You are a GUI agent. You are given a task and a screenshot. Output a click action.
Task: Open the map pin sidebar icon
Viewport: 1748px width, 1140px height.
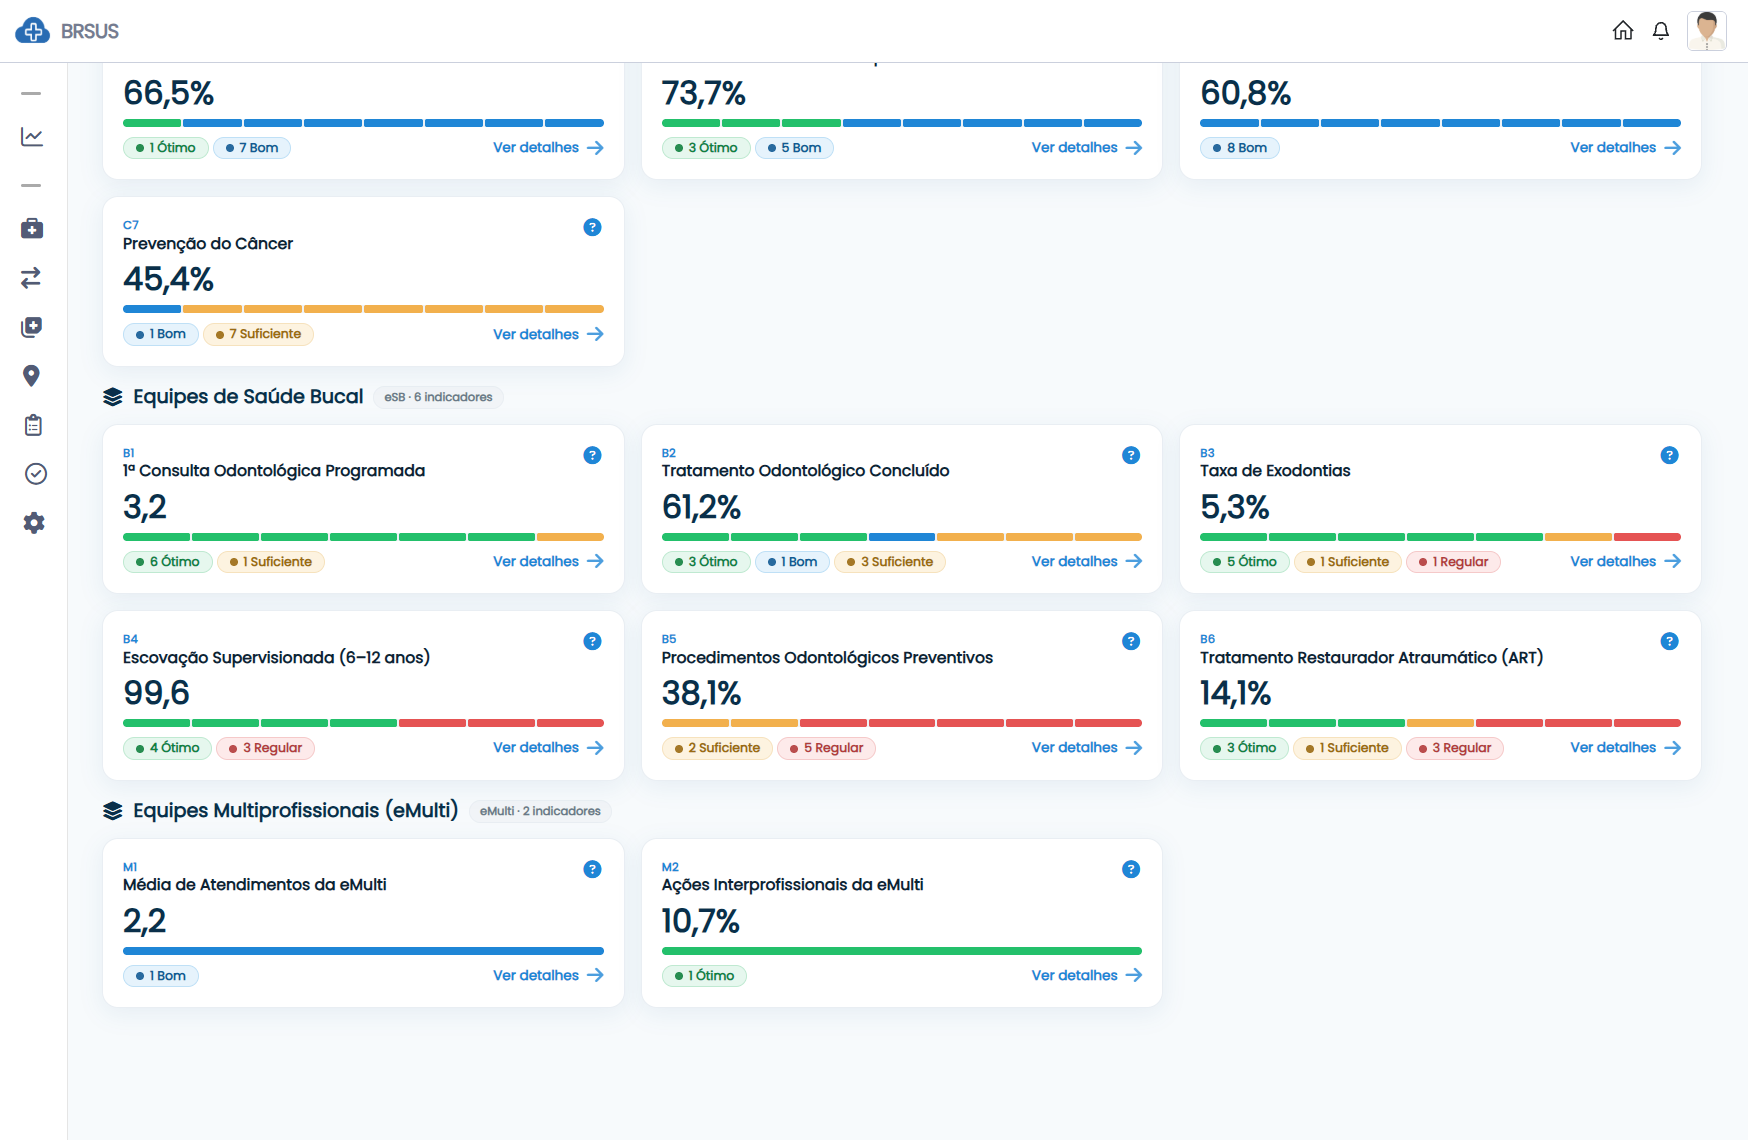(32, 376)
